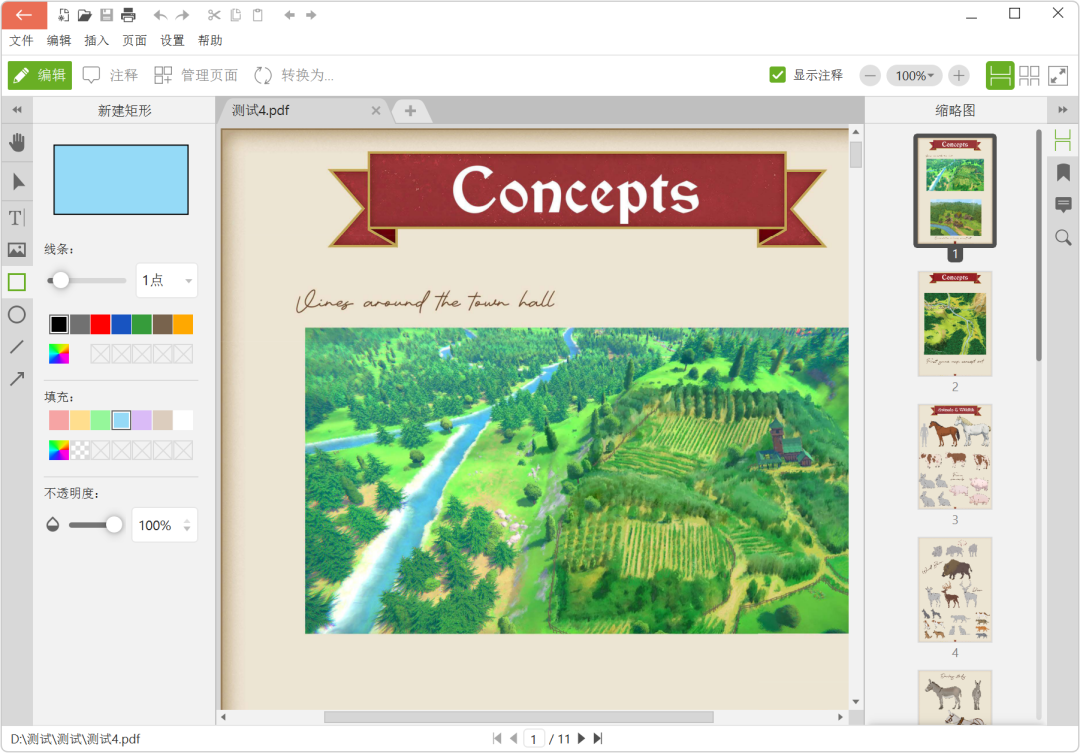This screenshot has height=753, width=1080.
Task: Click the green 编辑 mode button
Action: click(40, 75)
